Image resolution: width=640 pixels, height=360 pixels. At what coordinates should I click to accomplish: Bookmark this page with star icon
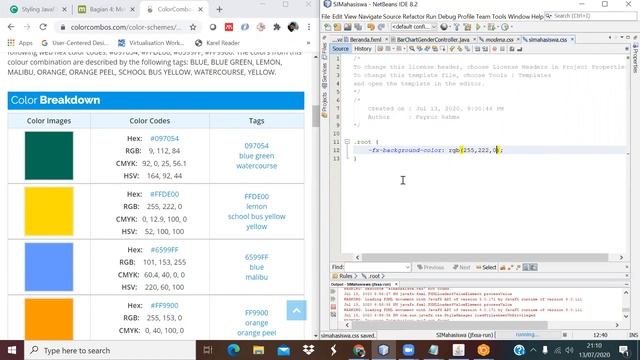coord(193,27)
